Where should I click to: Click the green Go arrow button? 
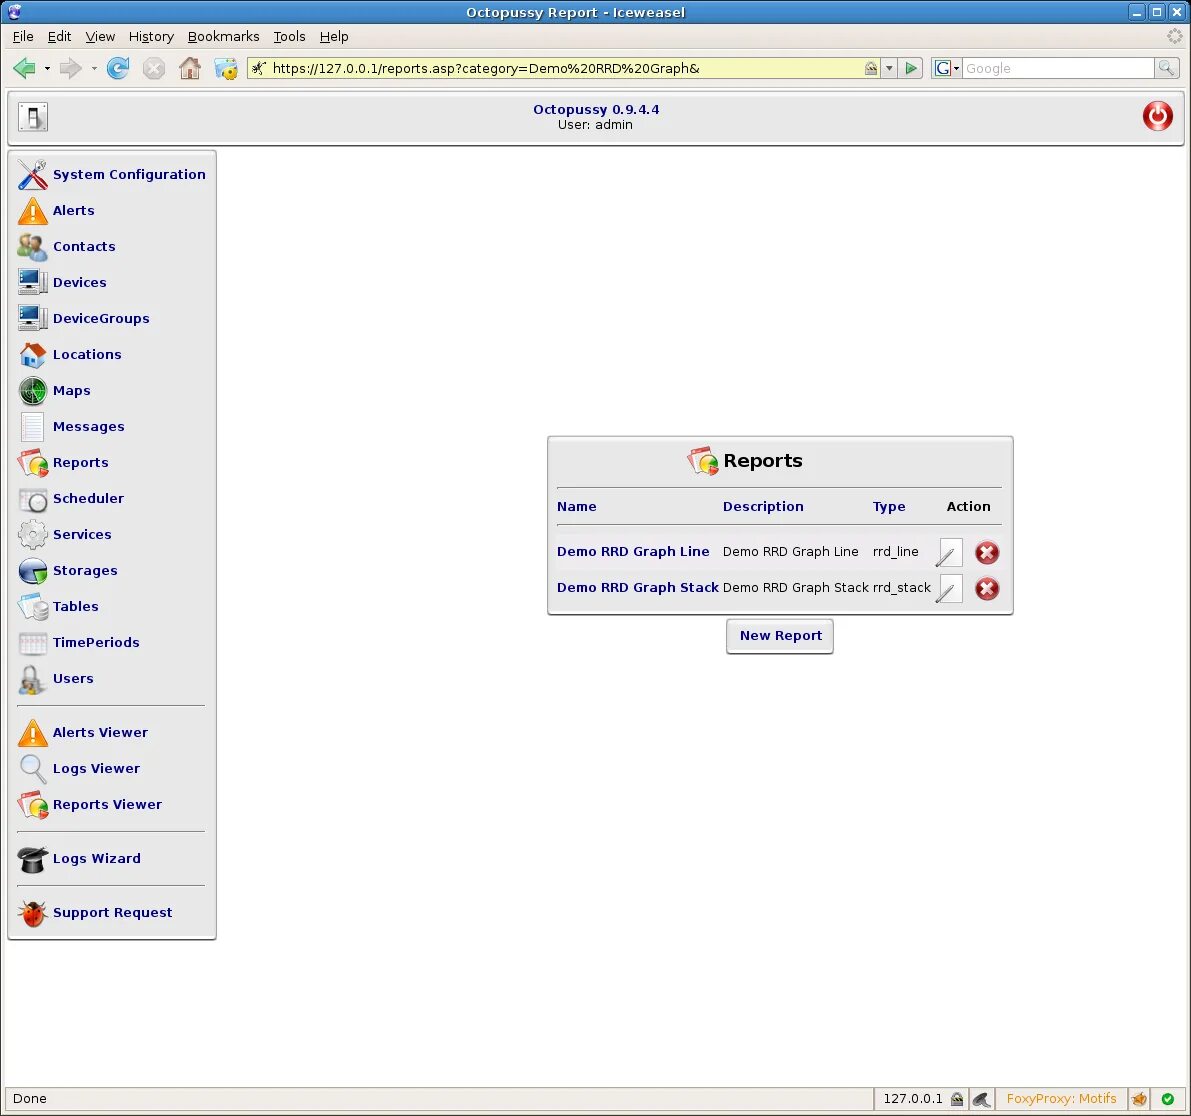[x=910, y=68]
